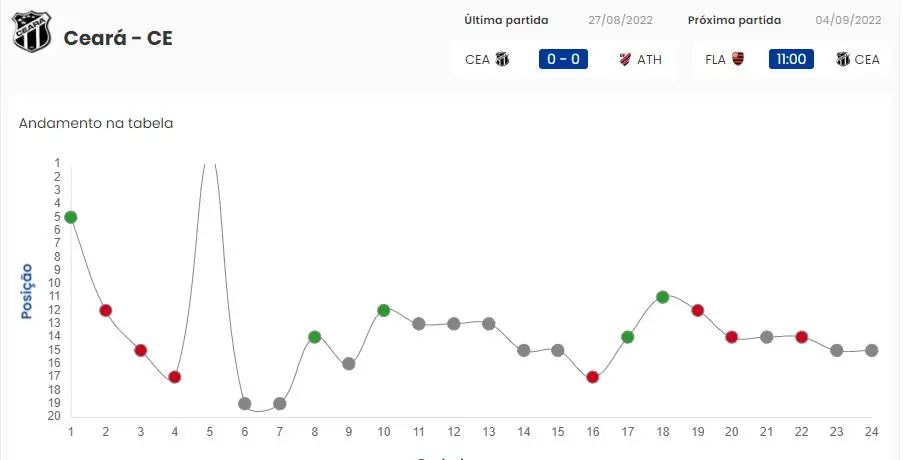905x460 pixels.
Task: Click the green data point at round 18
Action: 663,297
